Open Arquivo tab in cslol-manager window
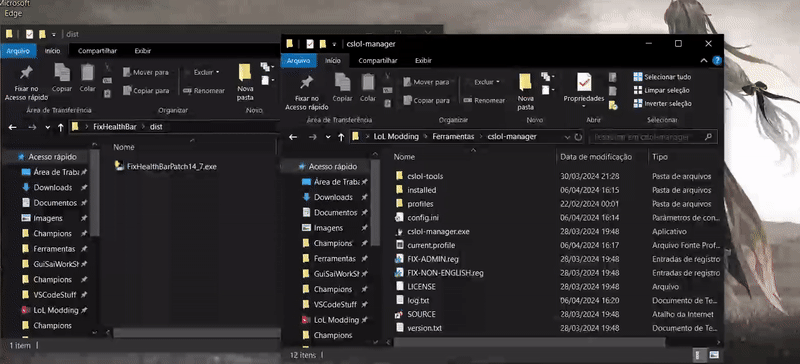The width and height of the screenshot is (800, 364). click(298, 61)
